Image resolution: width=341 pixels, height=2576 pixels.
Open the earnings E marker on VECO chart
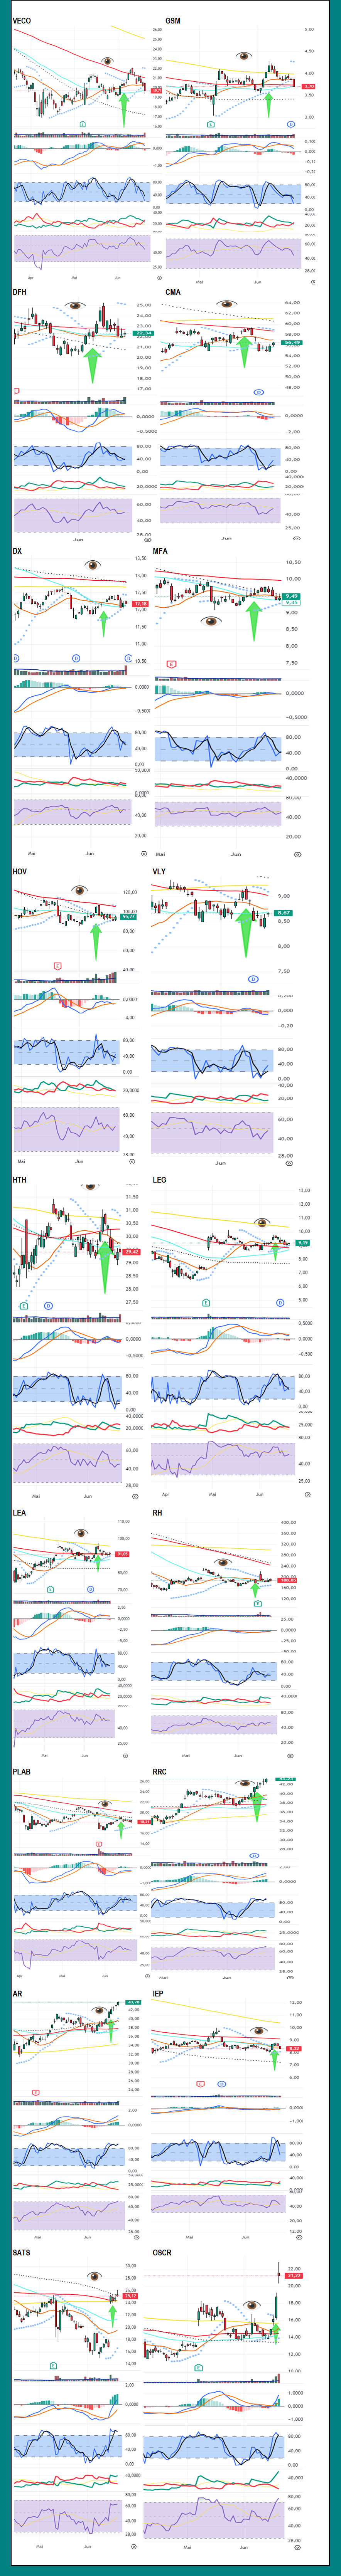(x=83, y=124)
